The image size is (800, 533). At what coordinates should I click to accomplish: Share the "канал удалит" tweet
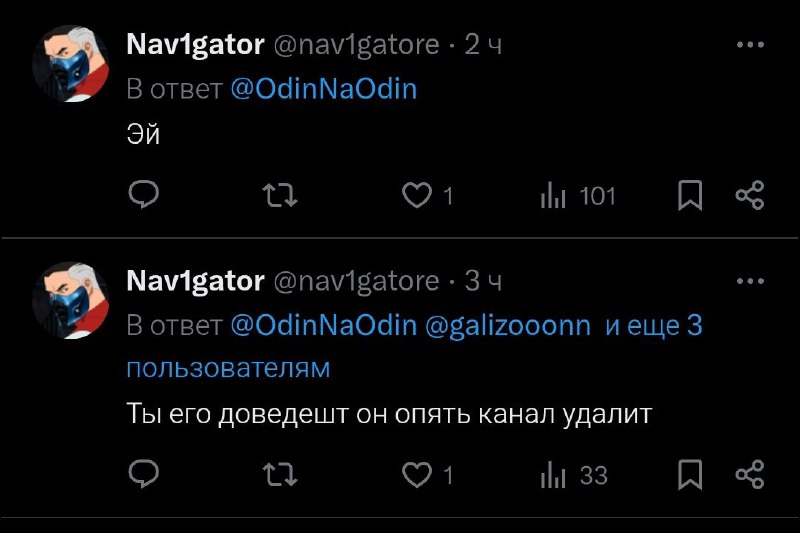tap(750, 474)
